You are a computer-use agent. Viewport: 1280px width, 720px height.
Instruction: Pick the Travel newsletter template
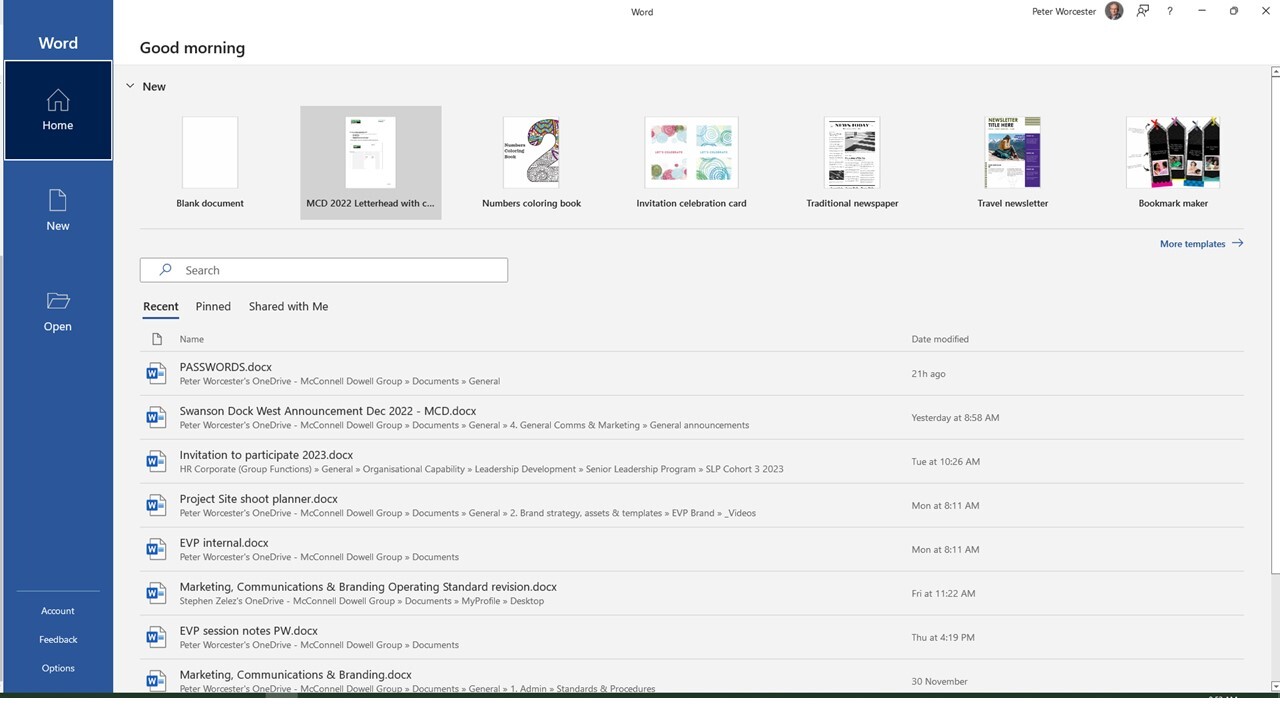click(1013, 162)
